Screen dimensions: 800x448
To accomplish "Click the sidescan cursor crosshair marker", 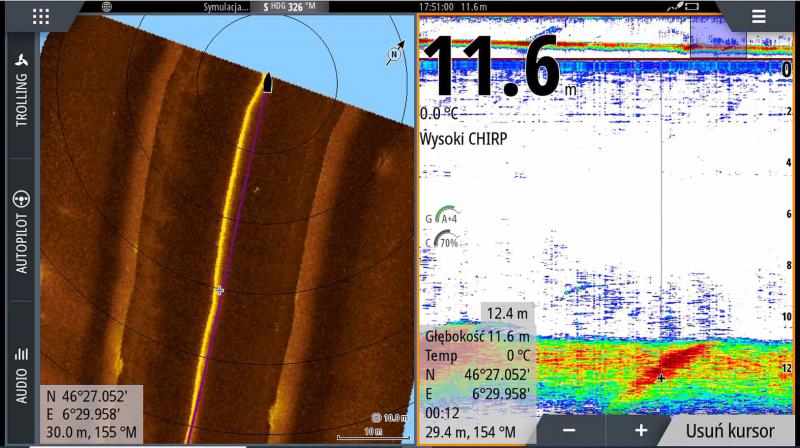I will click(x=220, y=290).
